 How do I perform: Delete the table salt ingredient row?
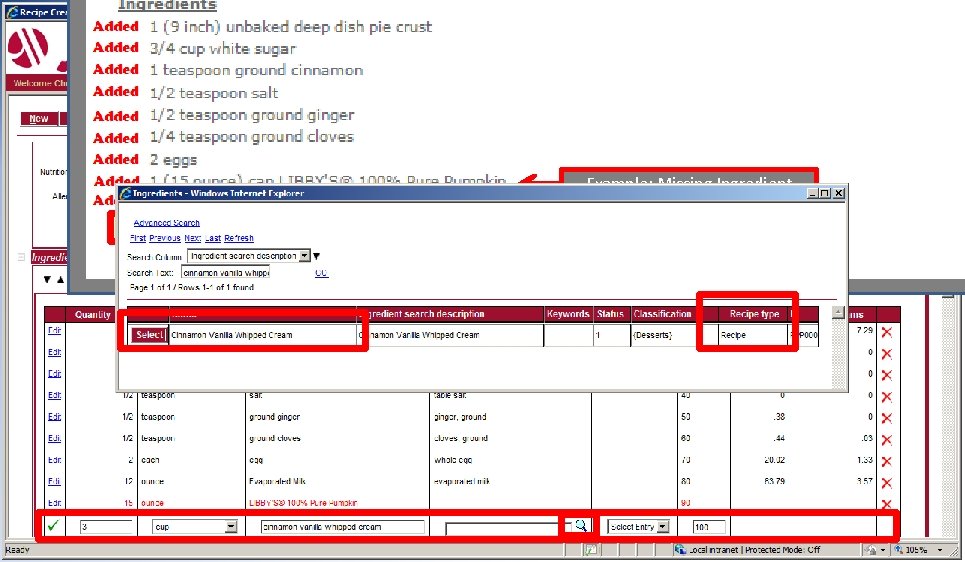click(887, 397)
